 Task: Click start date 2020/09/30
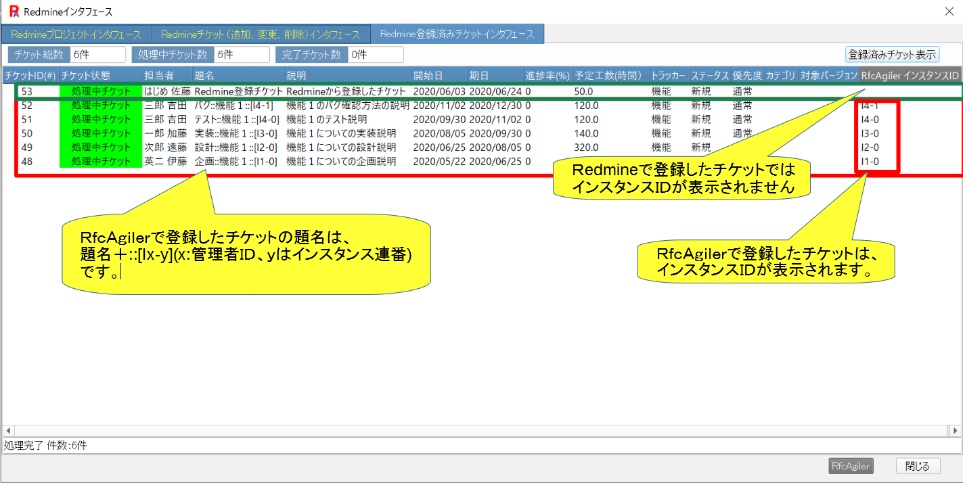click(439, 119)
